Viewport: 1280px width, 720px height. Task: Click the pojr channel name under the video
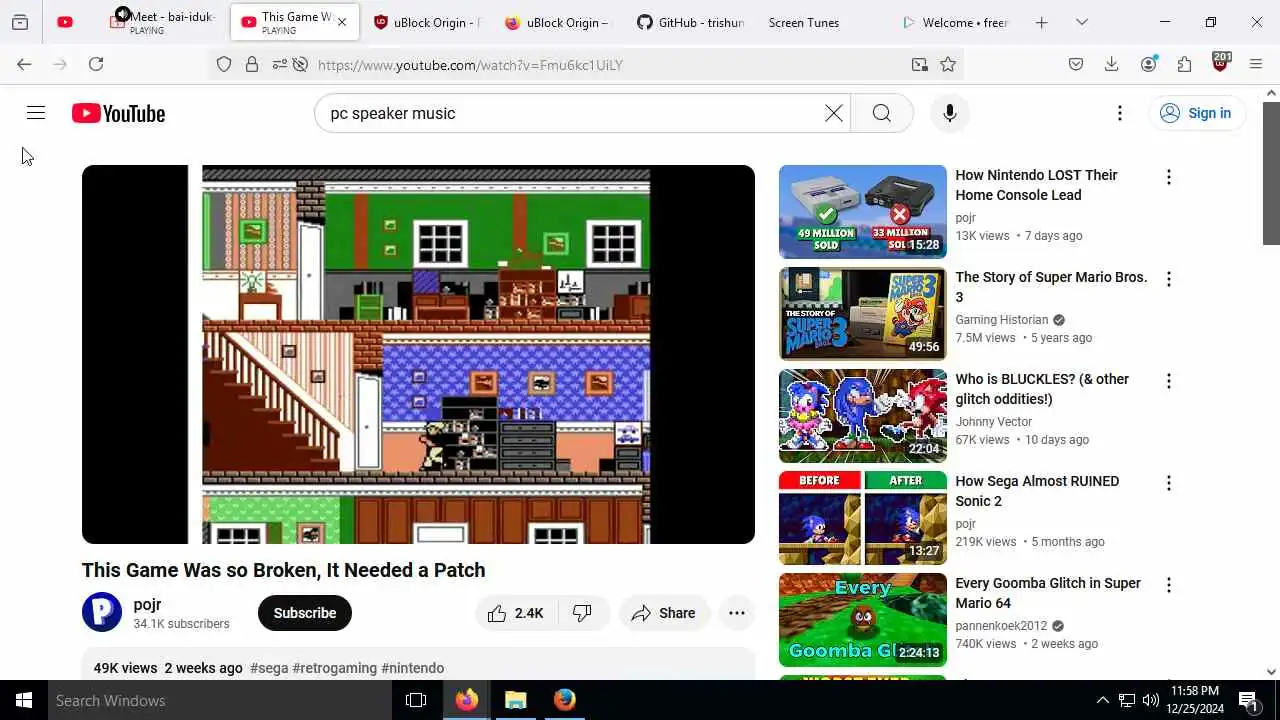[x=147, y=605]
